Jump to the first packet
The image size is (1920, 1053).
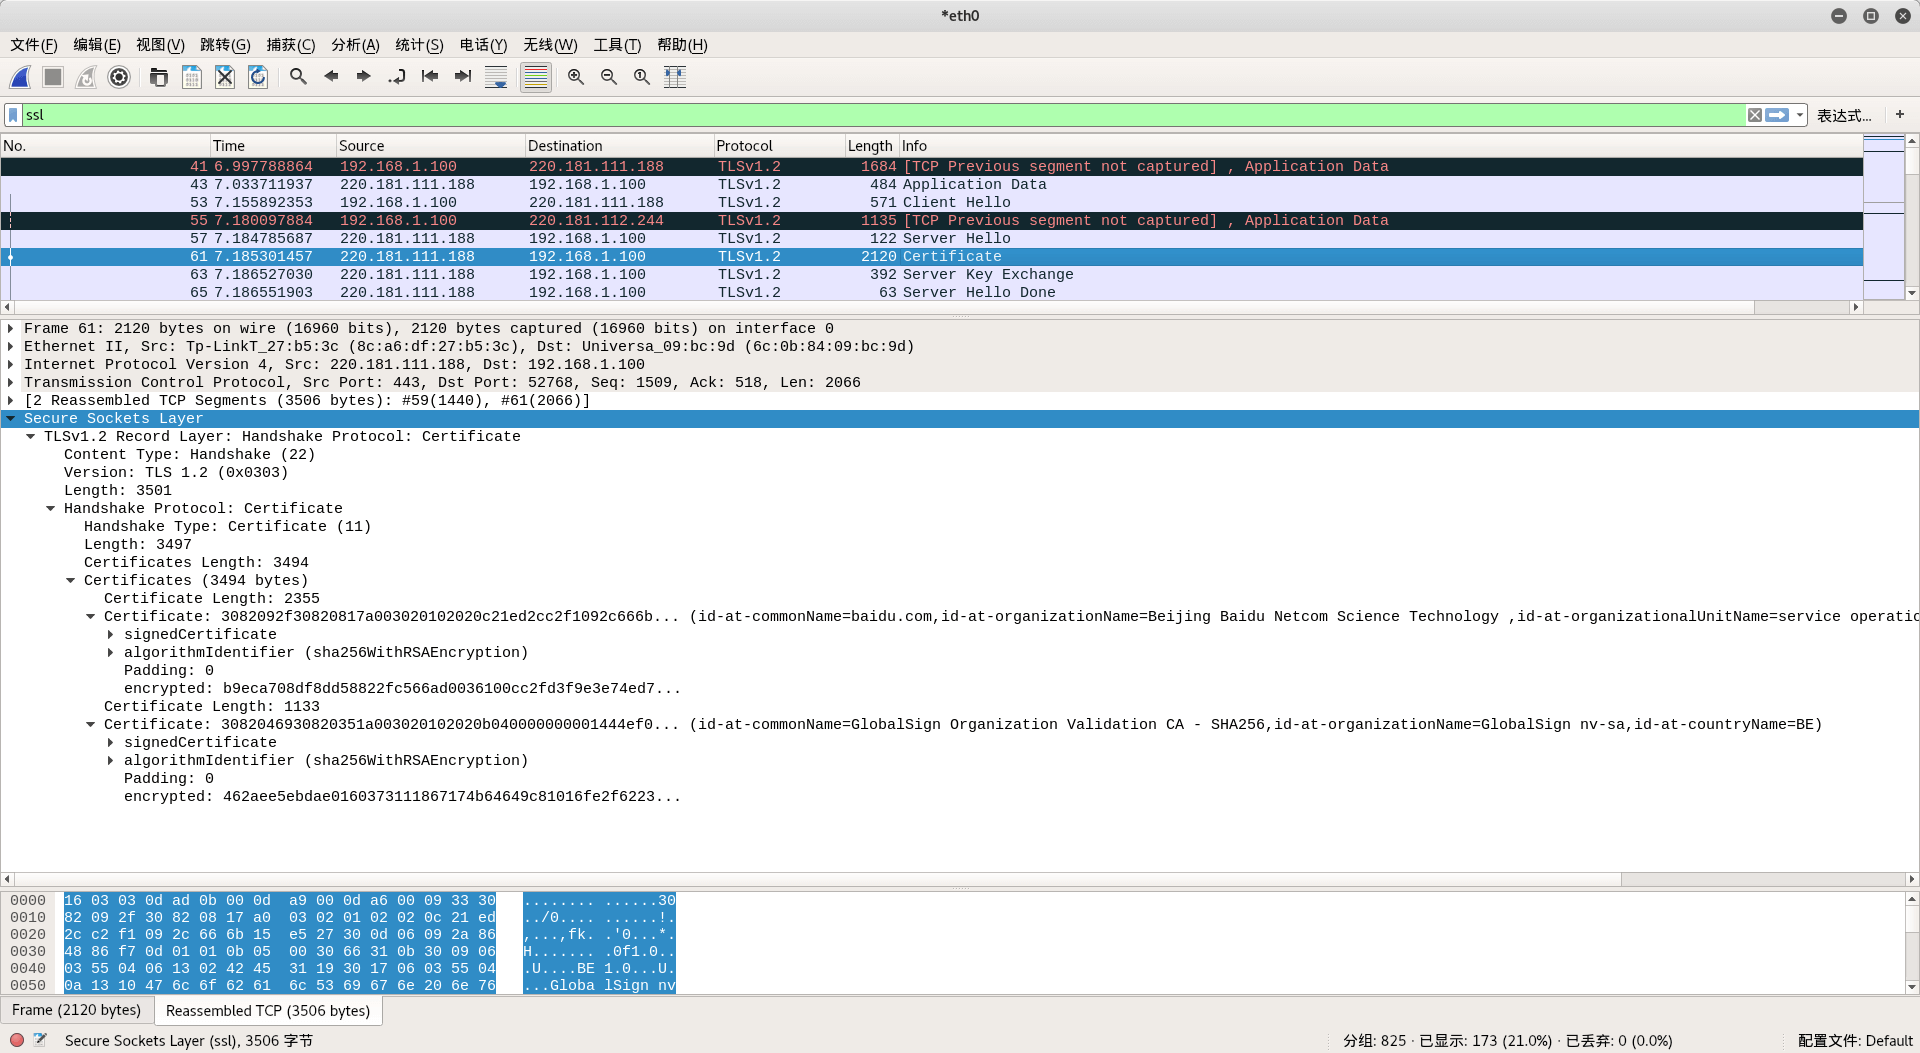(430, 76)
